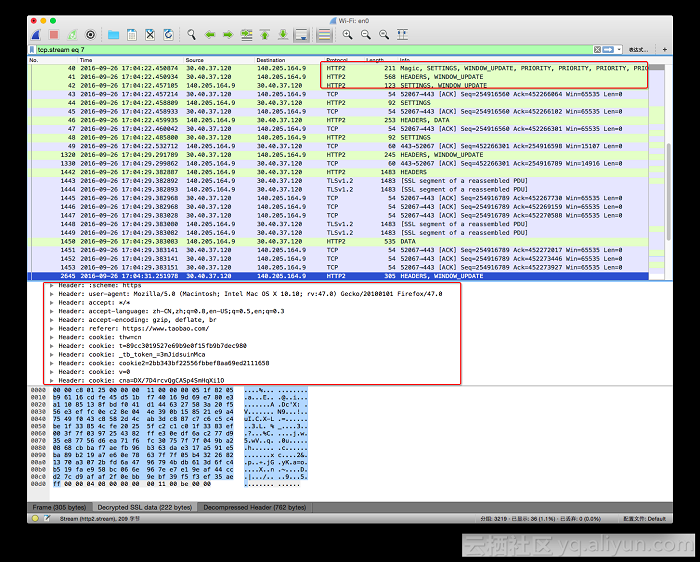Switch to the Frame (305 bytes) tab
The image size is (700, 562).
pyautogui.click(x=59, y=507)
